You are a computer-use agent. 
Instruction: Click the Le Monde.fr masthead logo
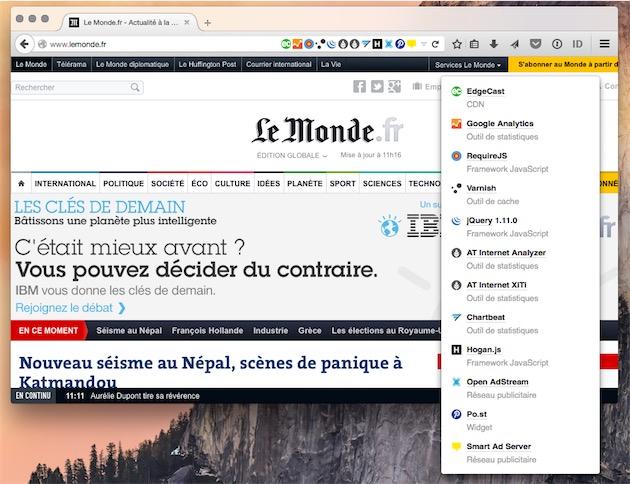point(327,131)
